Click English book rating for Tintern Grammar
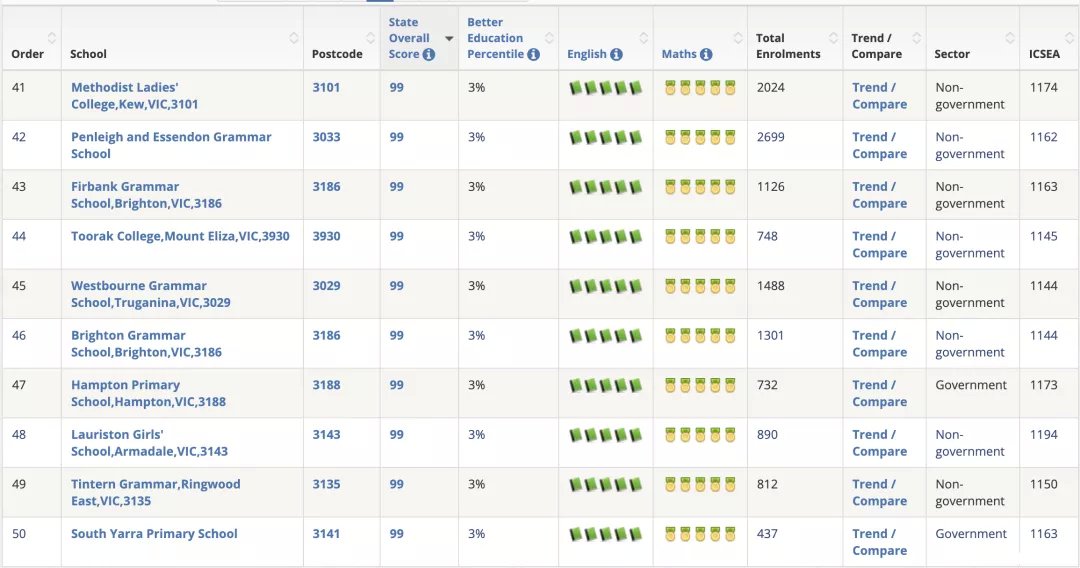 605,485
